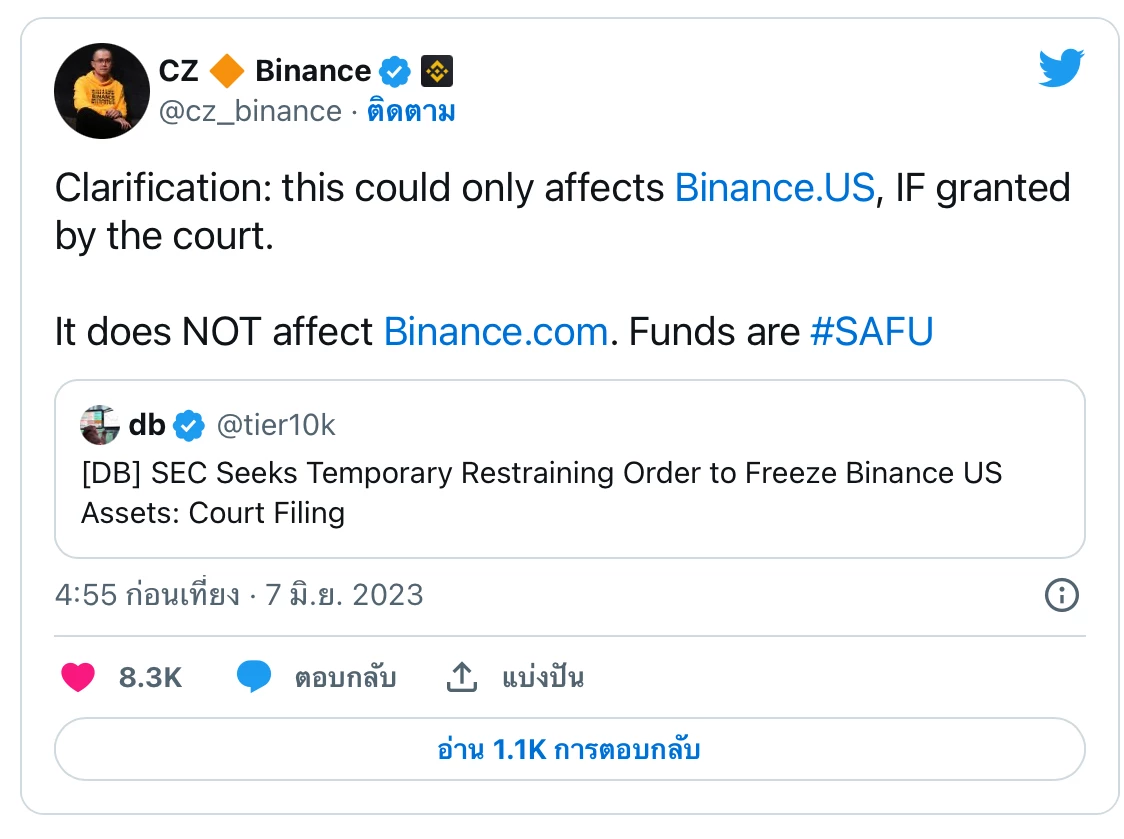Click the 8.3K likes count

pos(152,677)
